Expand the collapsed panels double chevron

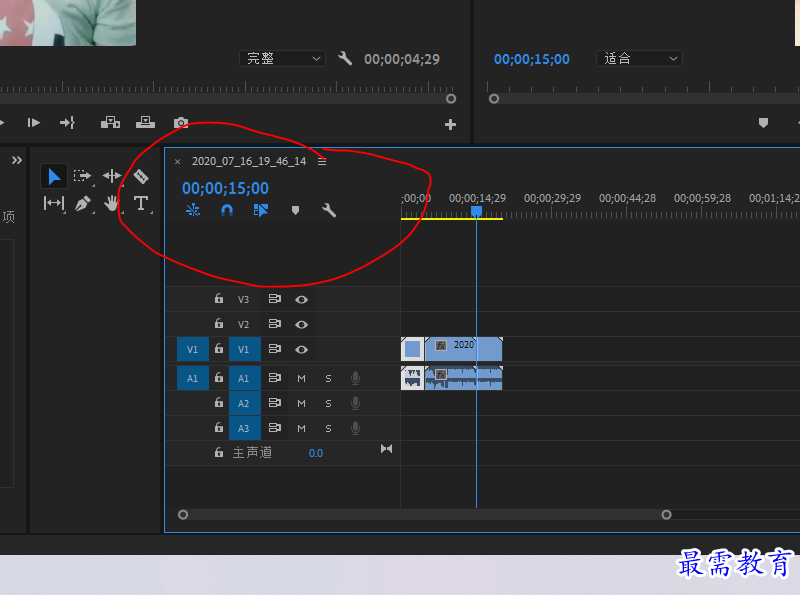point(17,160)
